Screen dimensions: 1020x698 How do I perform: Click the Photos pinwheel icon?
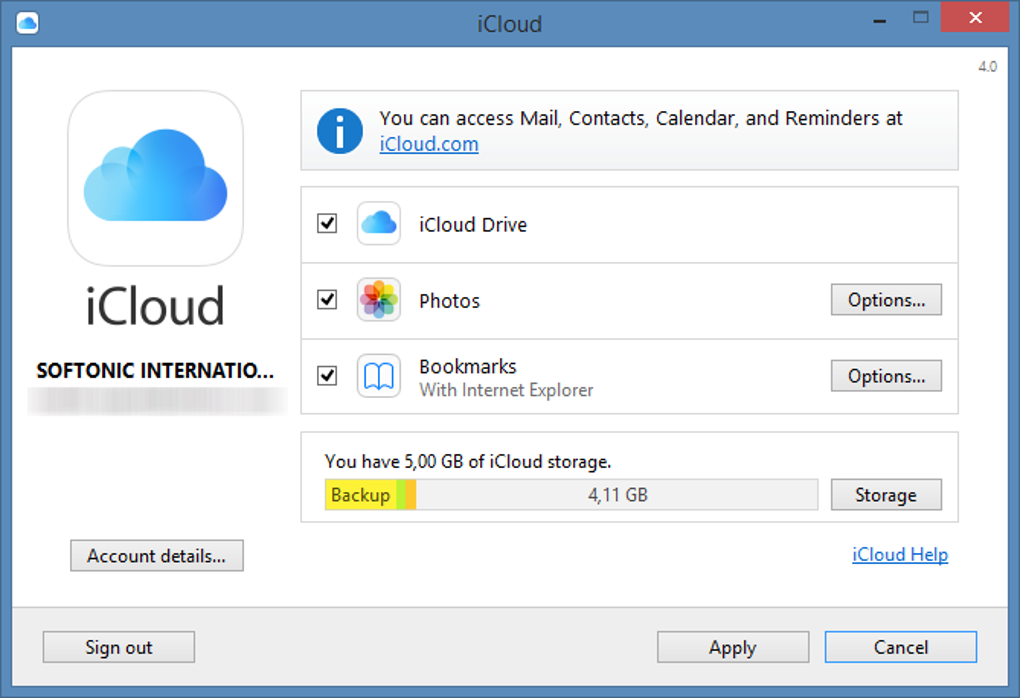point(379,300)
